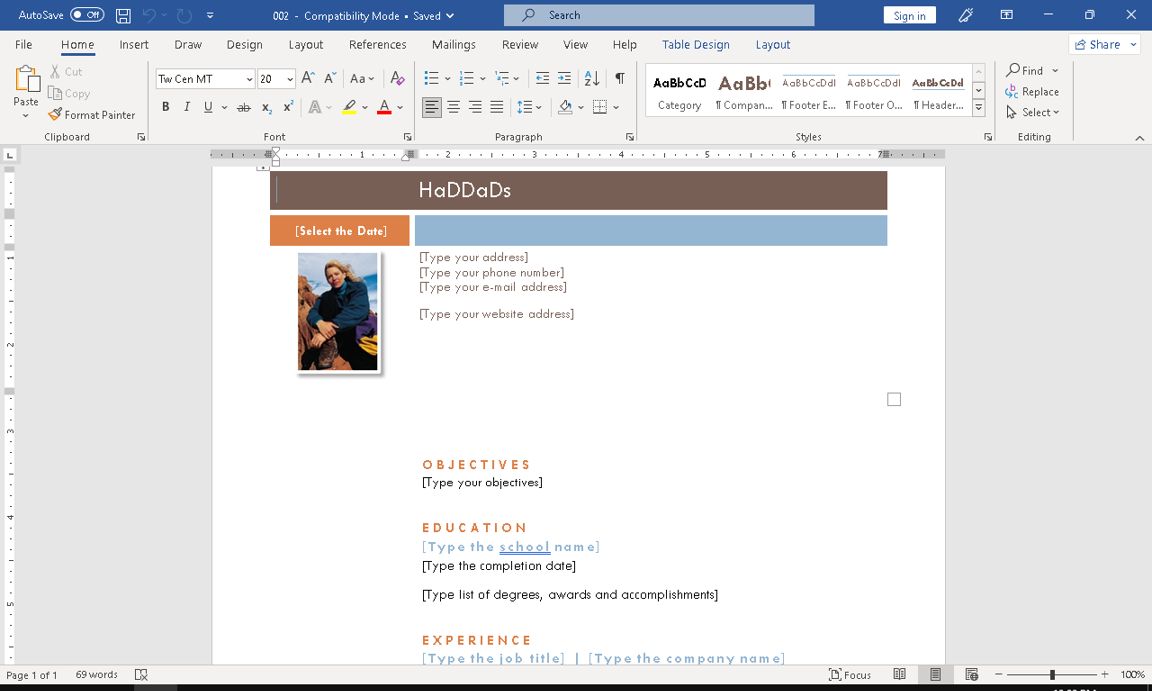1152x691 pixels.
Task: Click the Copy icon
Action: [55, 93]
